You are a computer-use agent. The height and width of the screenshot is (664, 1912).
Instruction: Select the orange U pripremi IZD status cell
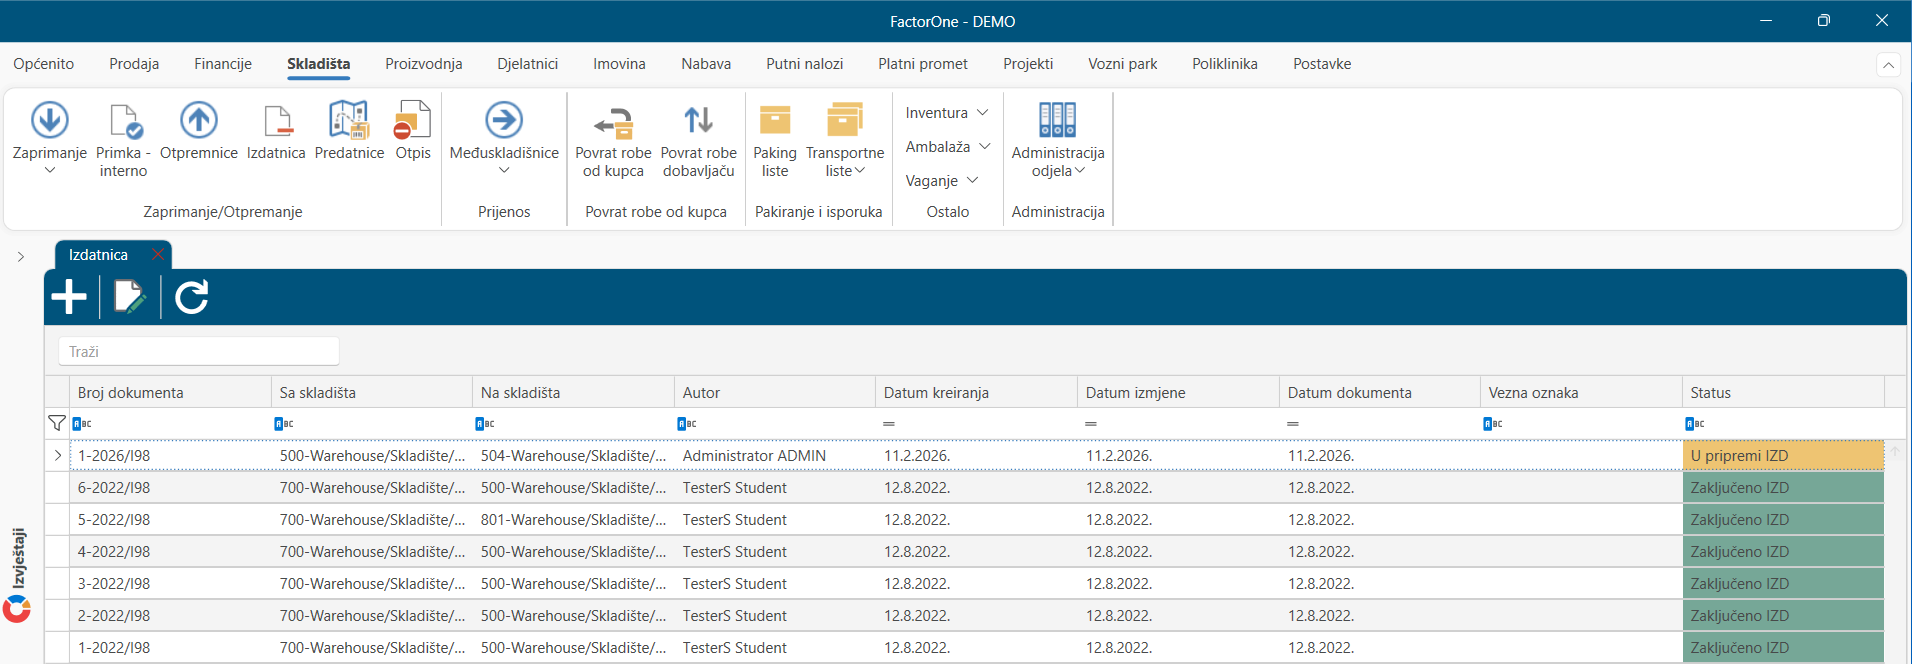(1783, 455)
